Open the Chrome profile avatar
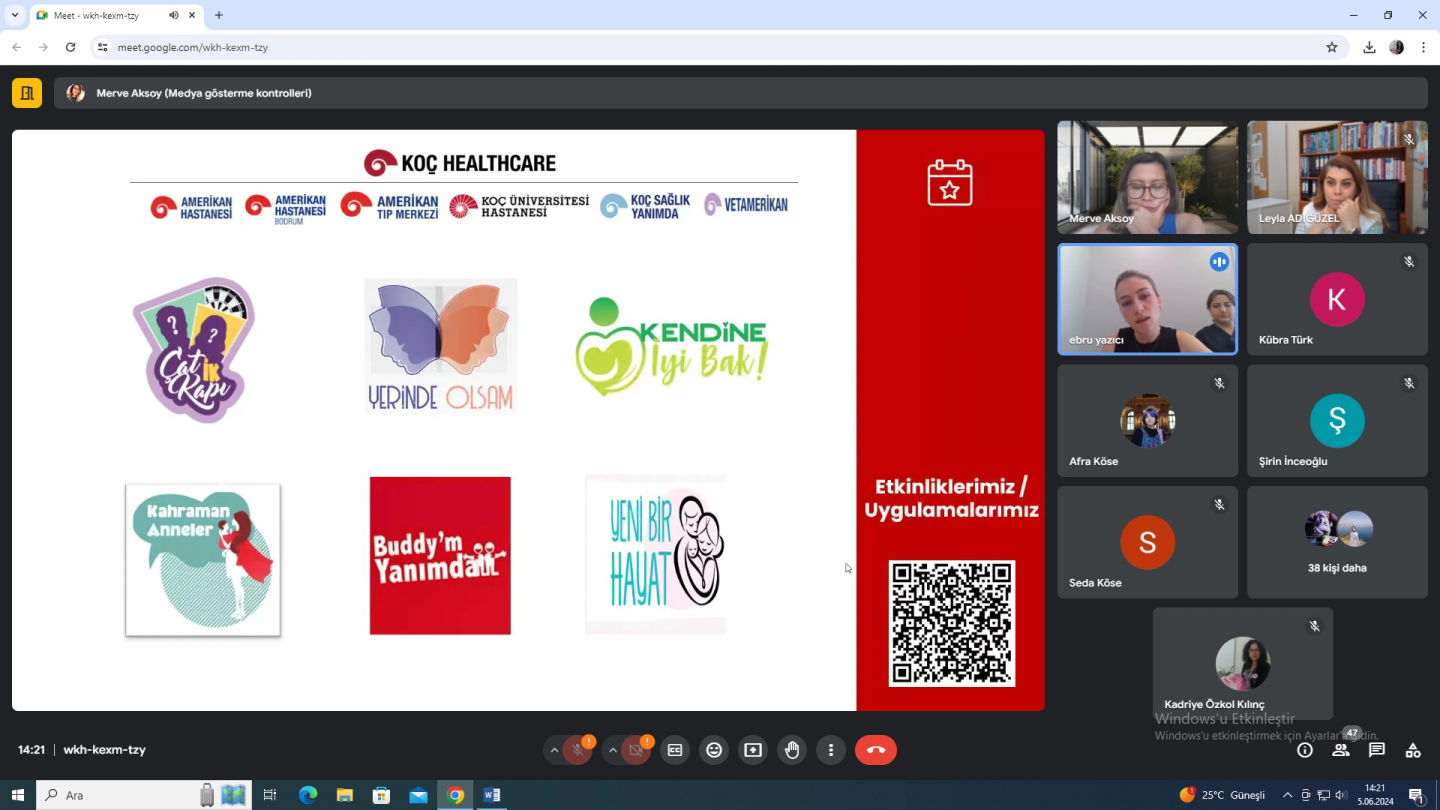 tap(1397, 47)
